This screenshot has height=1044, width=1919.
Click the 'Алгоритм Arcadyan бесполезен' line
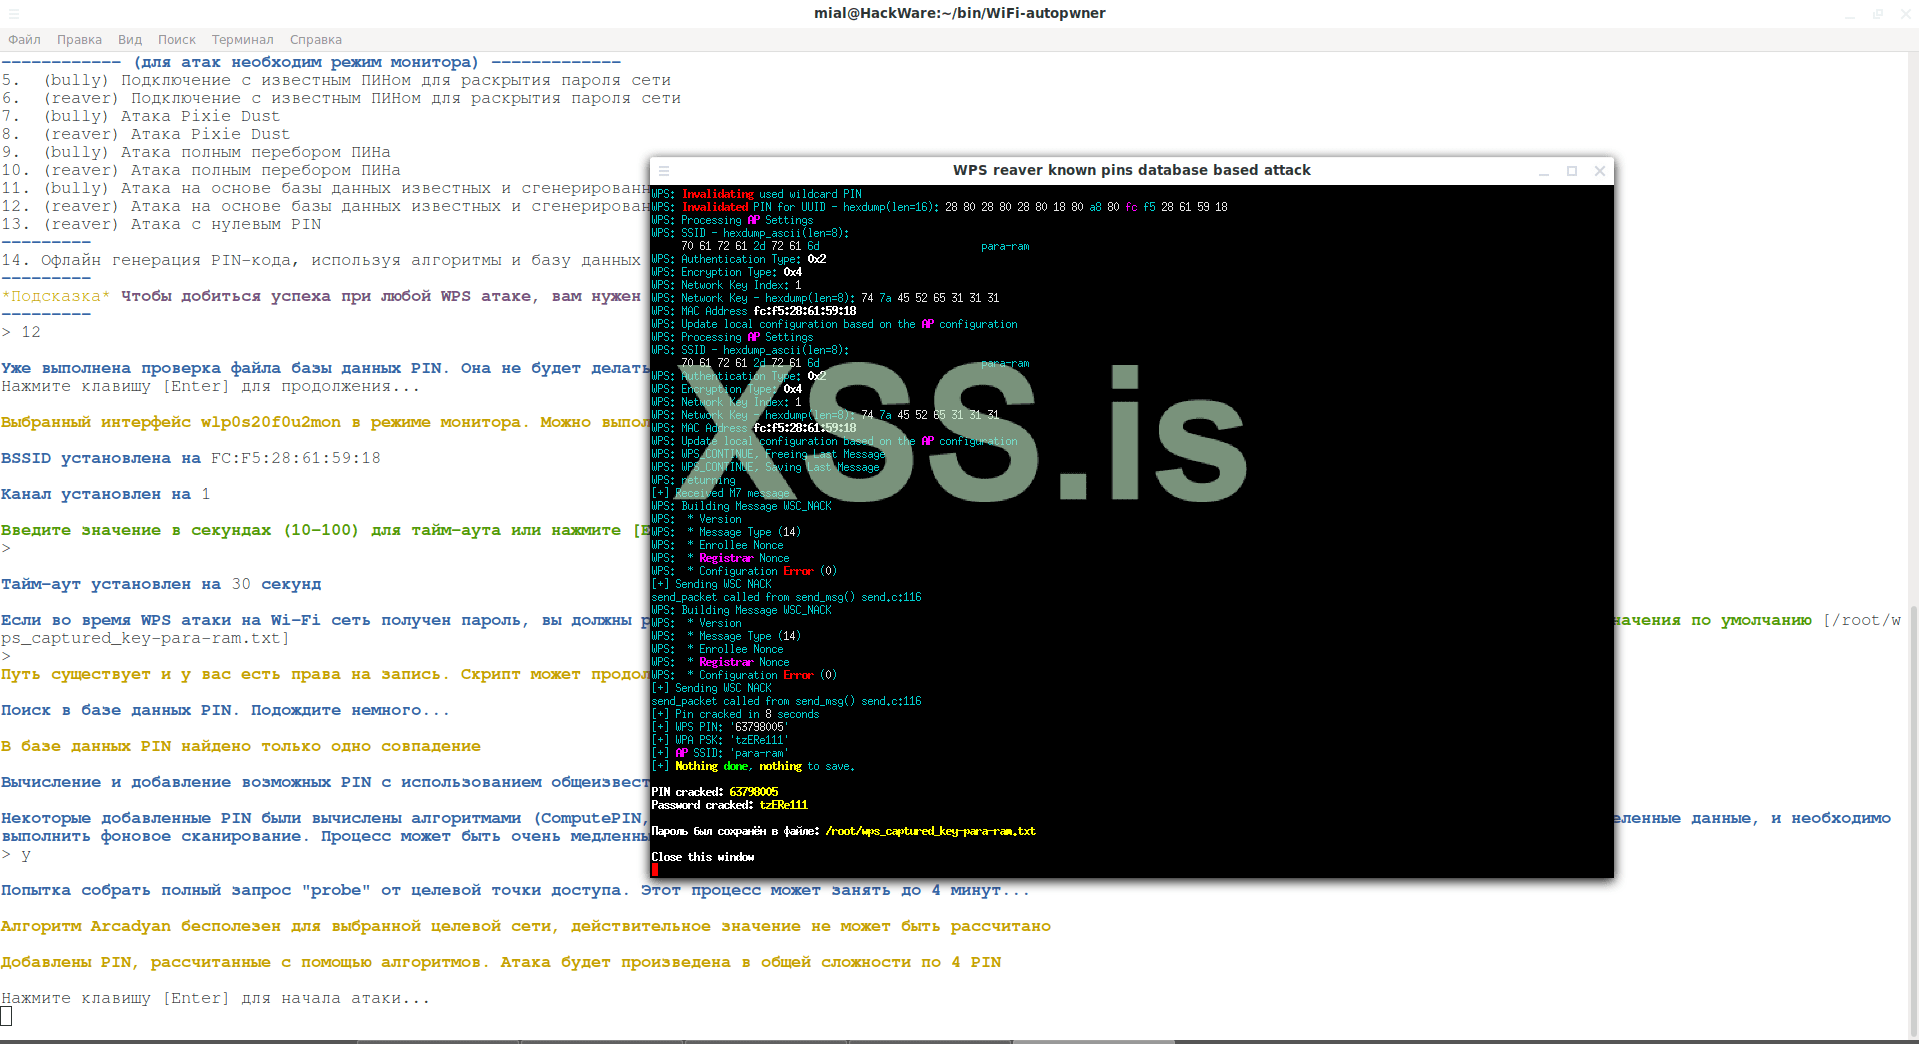point(526,927)
